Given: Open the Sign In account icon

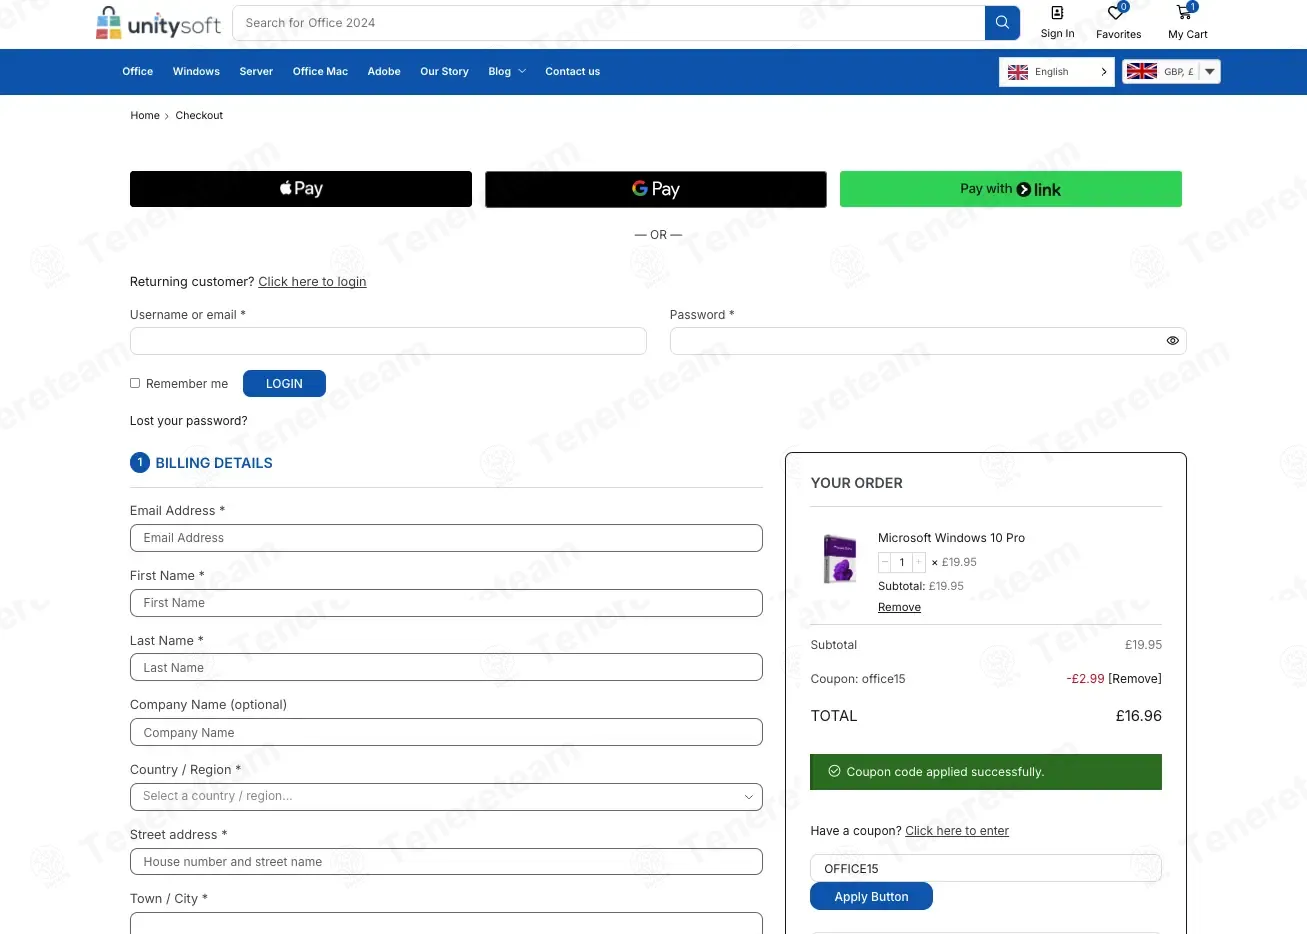Looking at the screenshot, I should point(1057,13).
